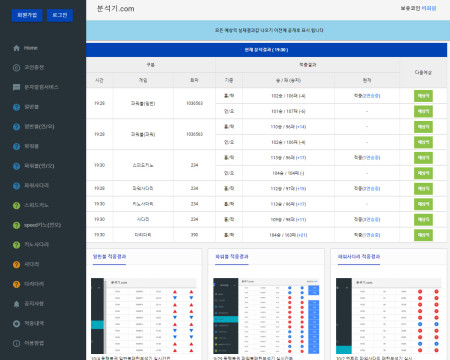This screenshot has width=450, height=360.
Task: Click green 예상픽 button in 키노사다리 row
Action: pyautogui.click(x=423, y=204)
